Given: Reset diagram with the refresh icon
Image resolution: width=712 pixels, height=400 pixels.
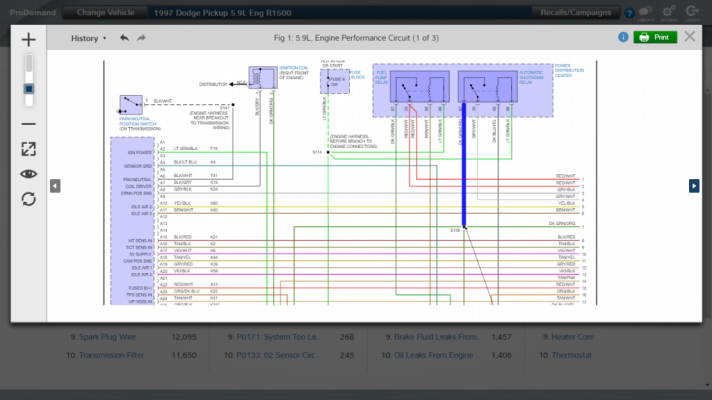Looking at the screenshot, I should [28, 199].
